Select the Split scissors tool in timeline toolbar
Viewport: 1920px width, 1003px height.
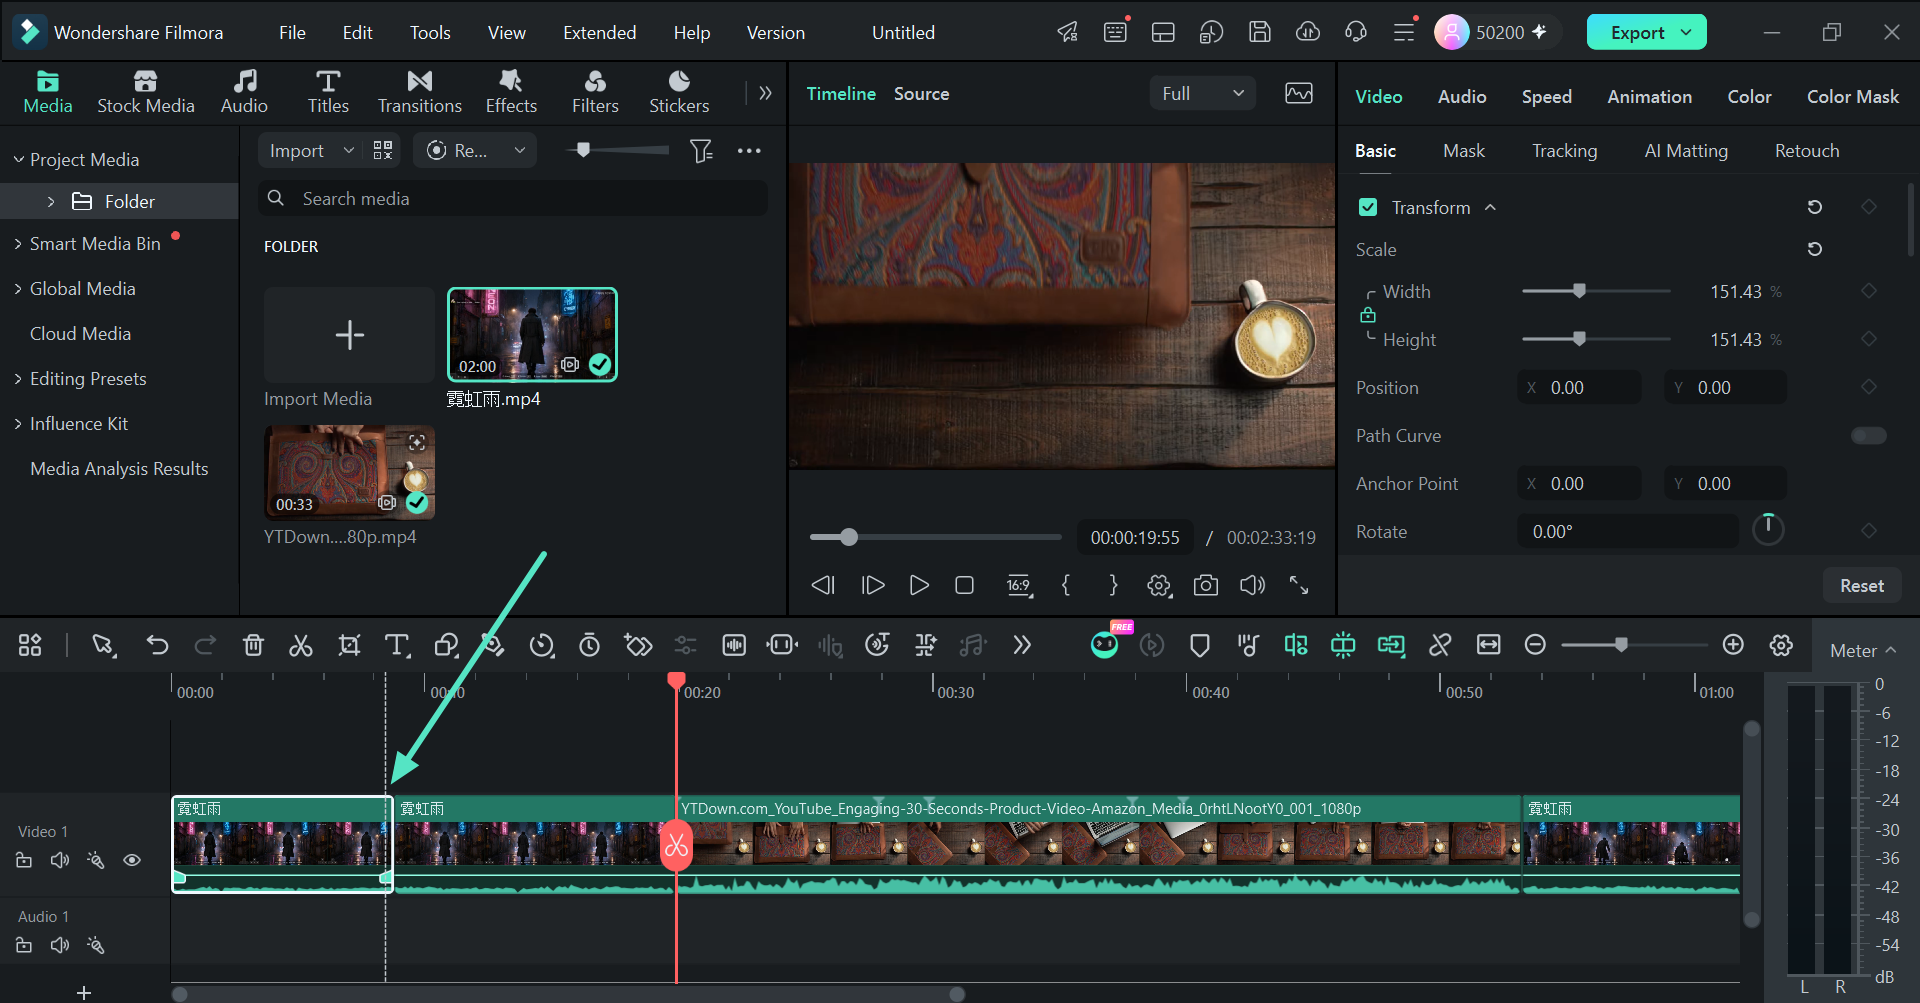(300, 646)
